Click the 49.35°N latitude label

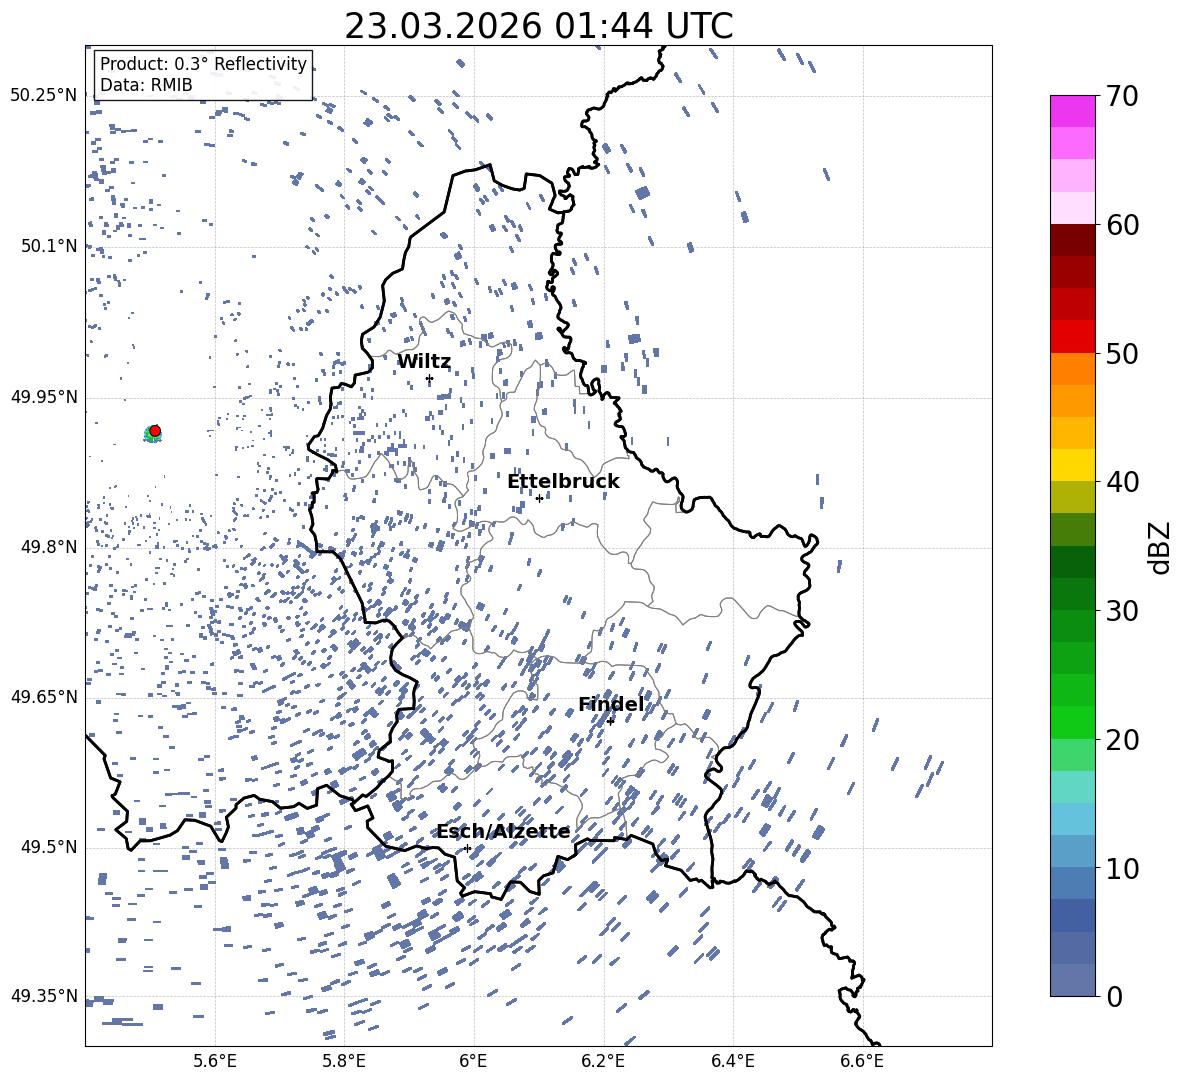44,996
